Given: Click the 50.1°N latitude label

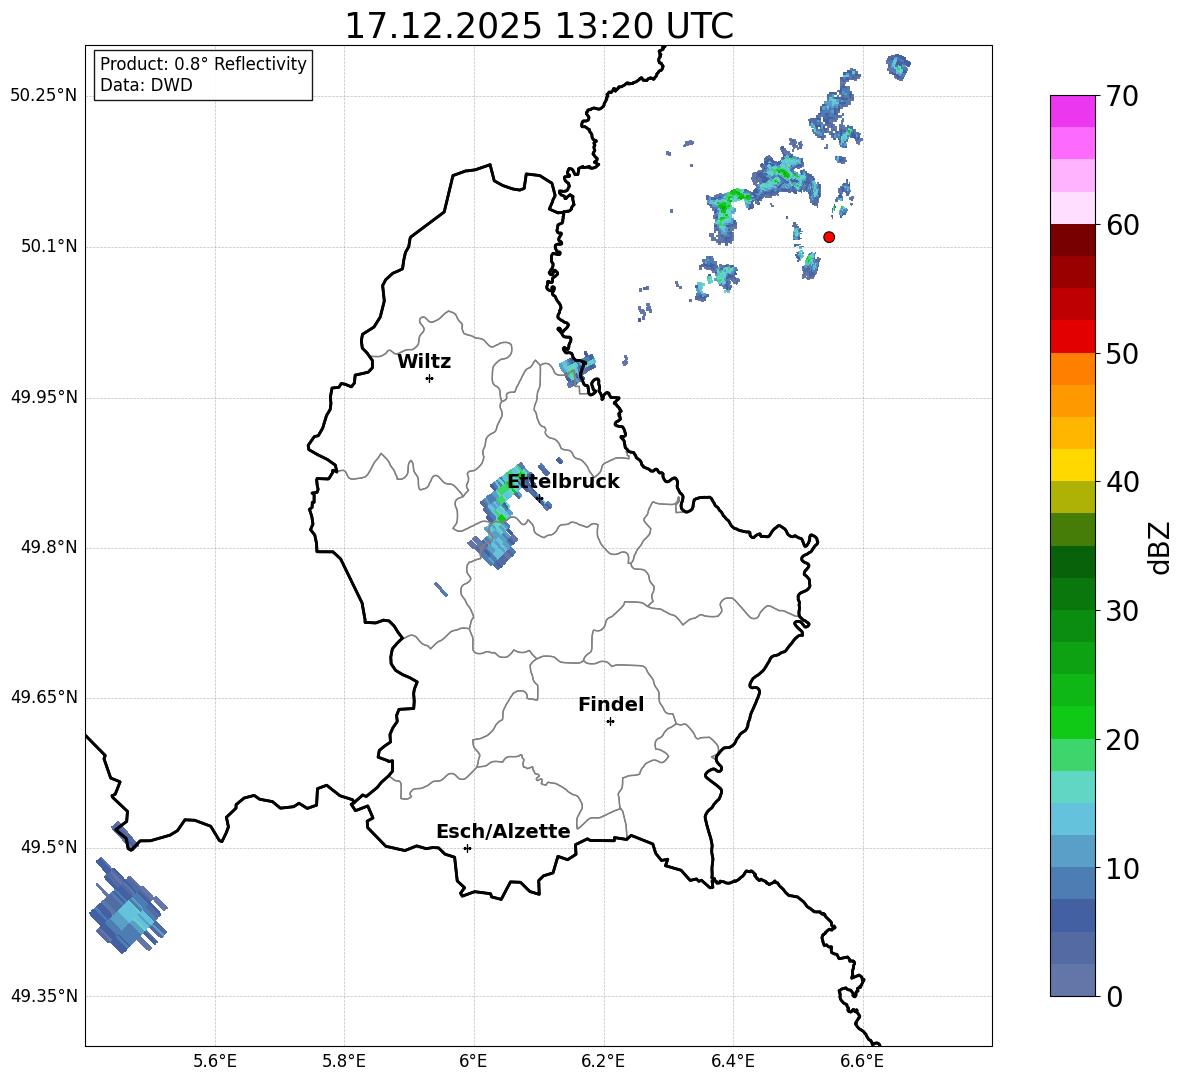Looking at the screenshot, I should 49,247.
